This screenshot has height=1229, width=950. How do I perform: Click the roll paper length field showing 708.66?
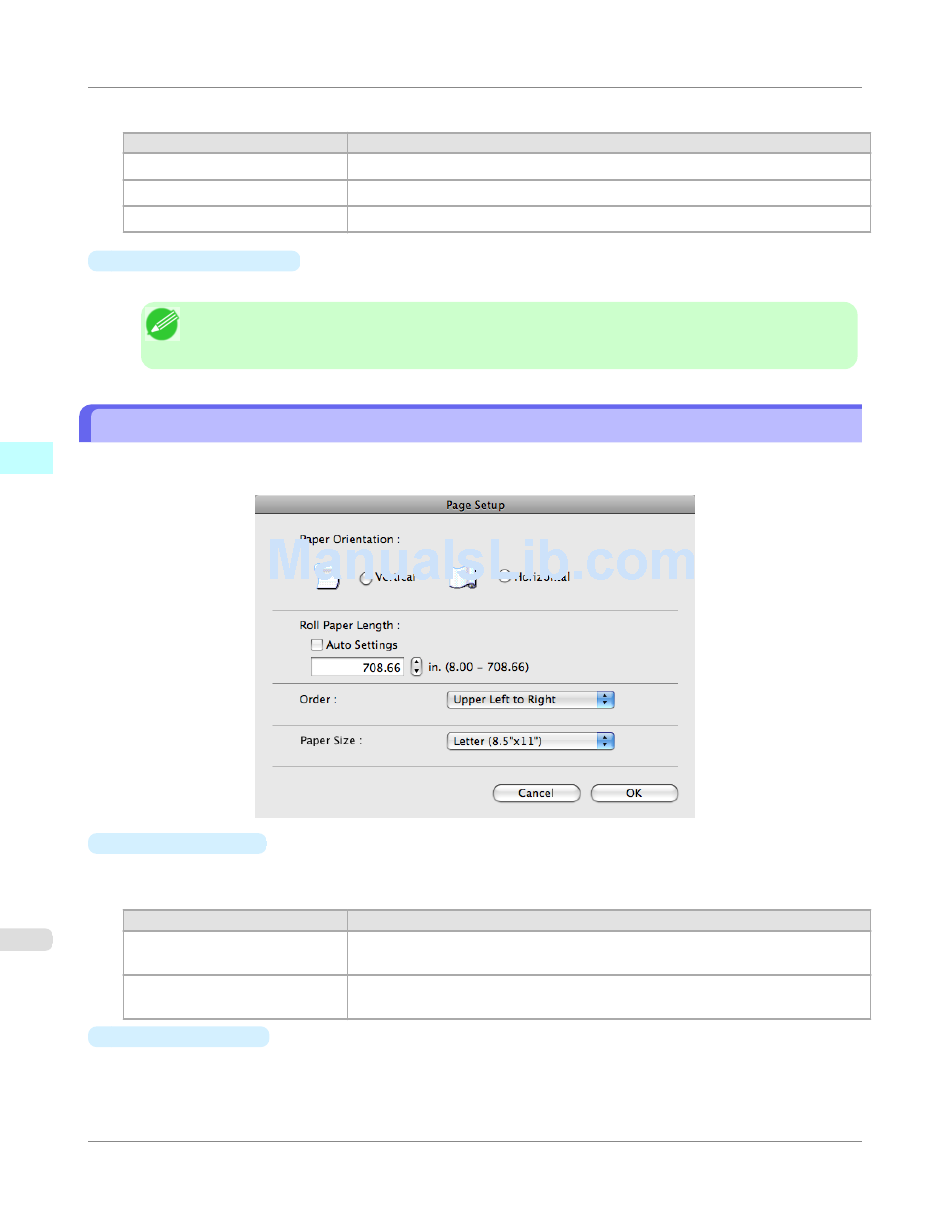pos(358,667)
